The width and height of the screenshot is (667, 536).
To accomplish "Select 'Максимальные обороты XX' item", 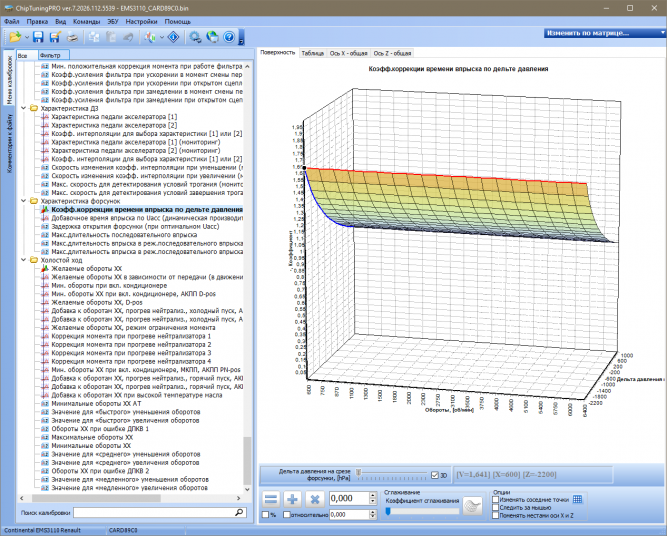I will coord(92,437).
